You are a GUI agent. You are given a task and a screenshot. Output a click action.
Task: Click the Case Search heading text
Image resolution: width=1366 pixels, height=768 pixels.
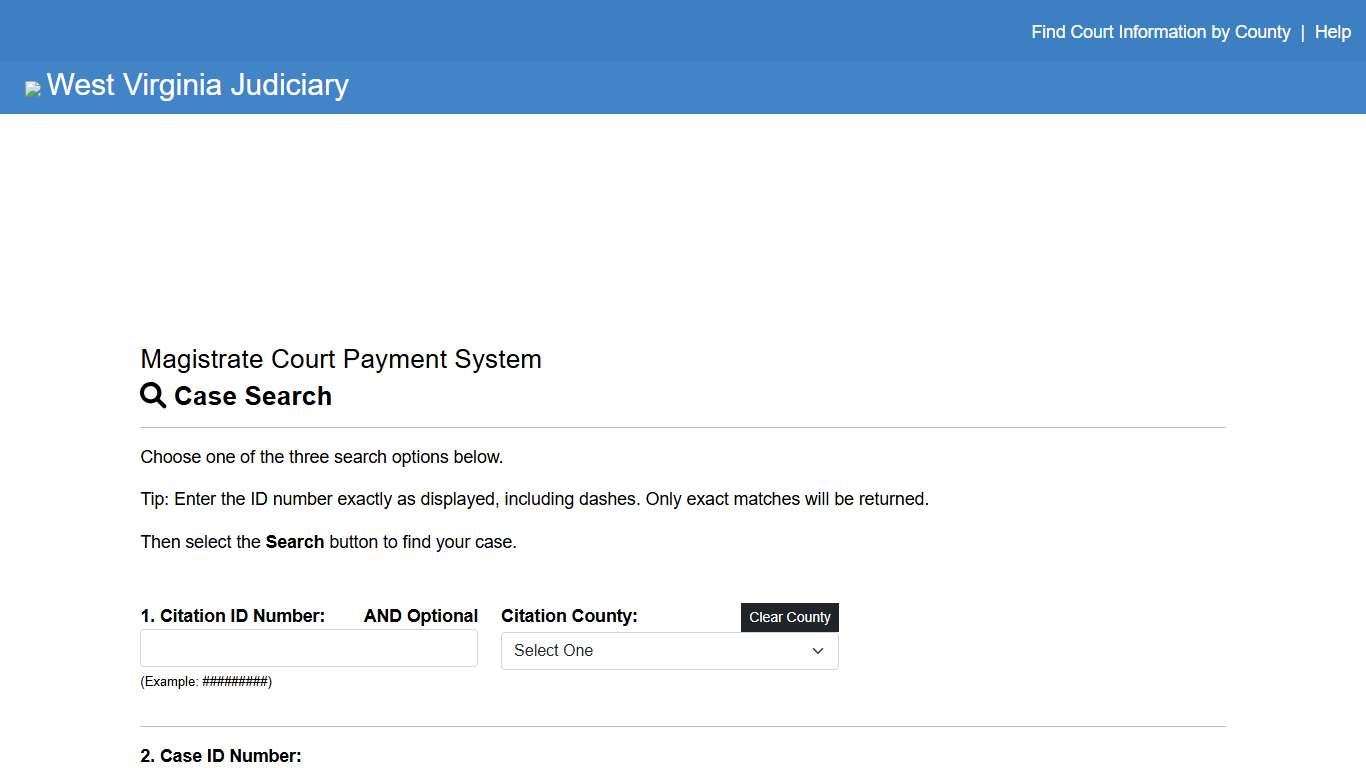point(252,396)
